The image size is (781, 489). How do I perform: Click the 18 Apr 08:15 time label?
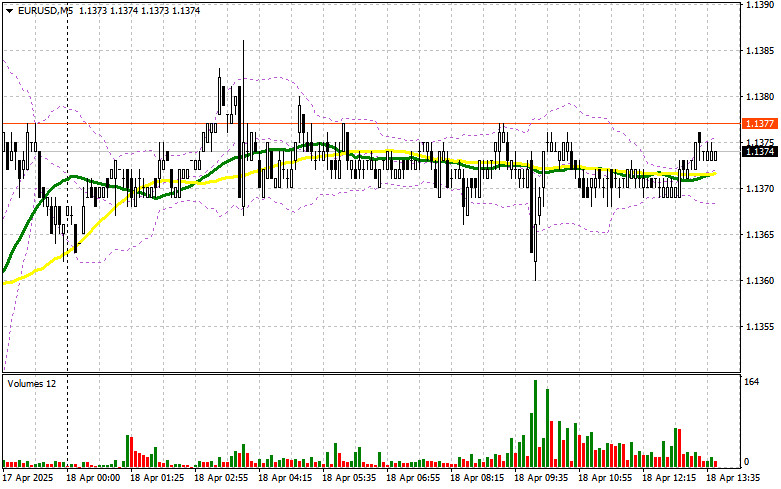coord(477,478)
